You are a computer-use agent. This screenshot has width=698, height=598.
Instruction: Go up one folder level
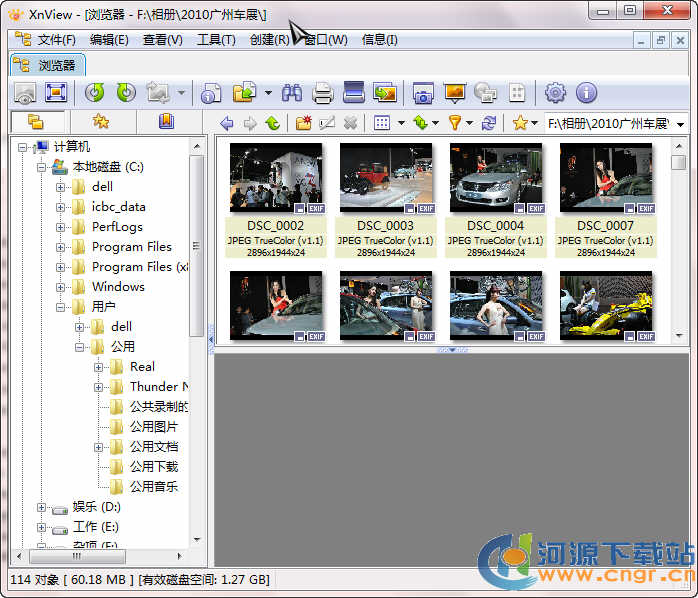click(272, 123)
